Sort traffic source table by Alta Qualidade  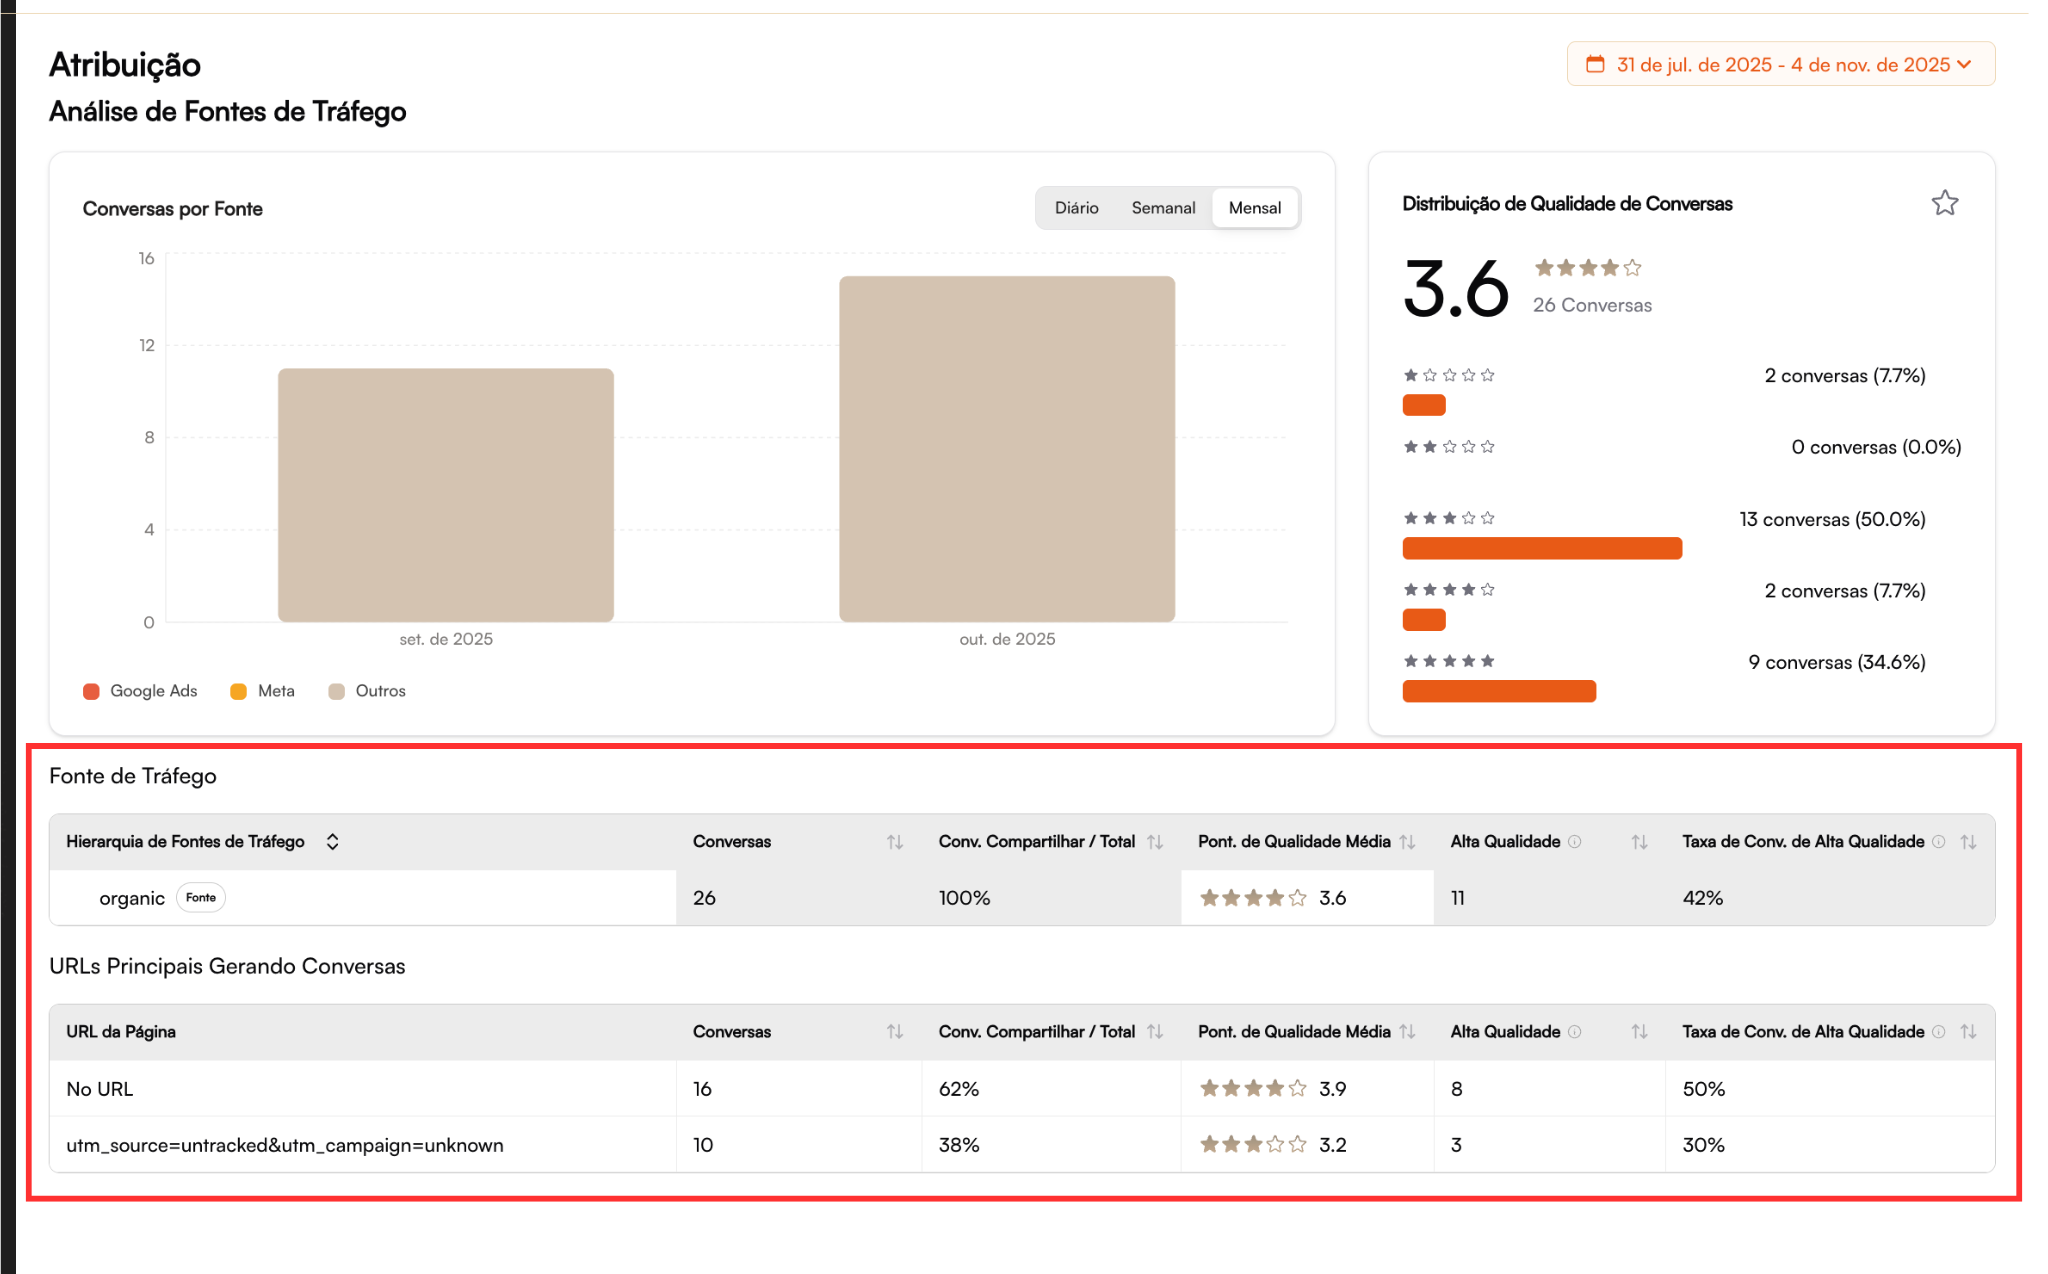click(1639, 842)
